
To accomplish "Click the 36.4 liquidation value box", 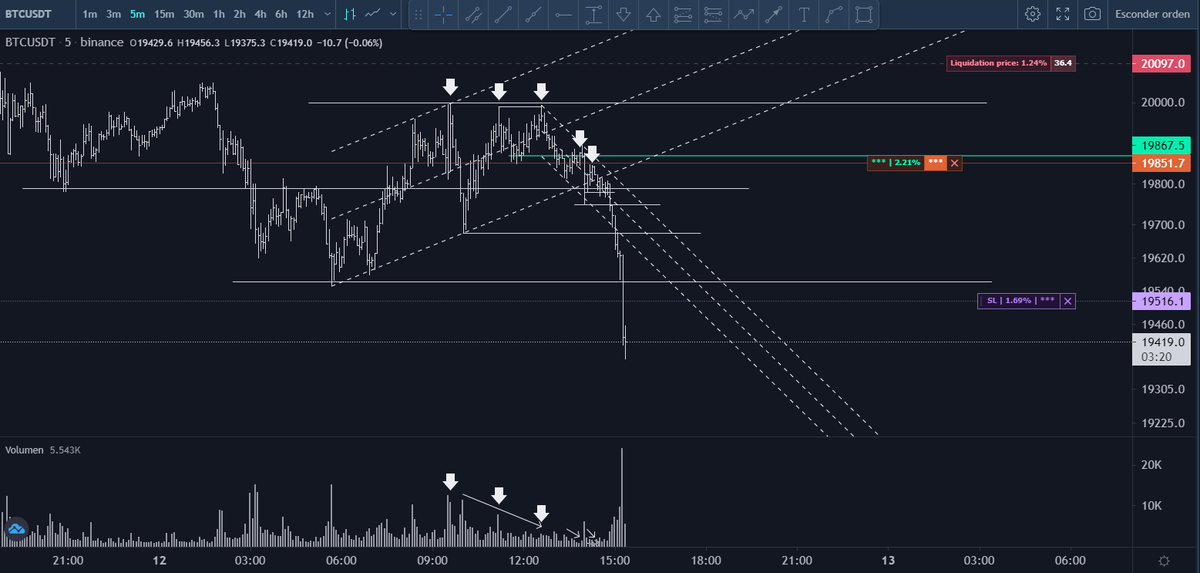I will (1063, 63).
